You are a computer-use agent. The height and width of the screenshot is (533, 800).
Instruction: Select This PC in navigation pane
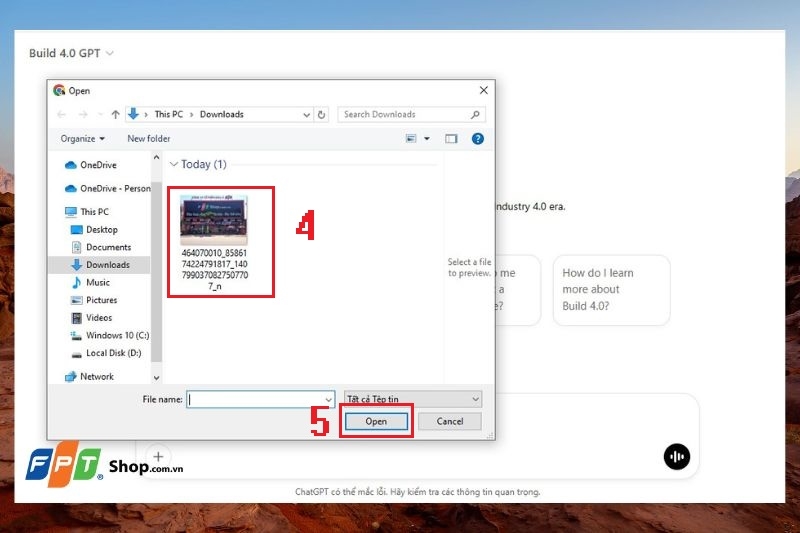[x=87, y=212]
